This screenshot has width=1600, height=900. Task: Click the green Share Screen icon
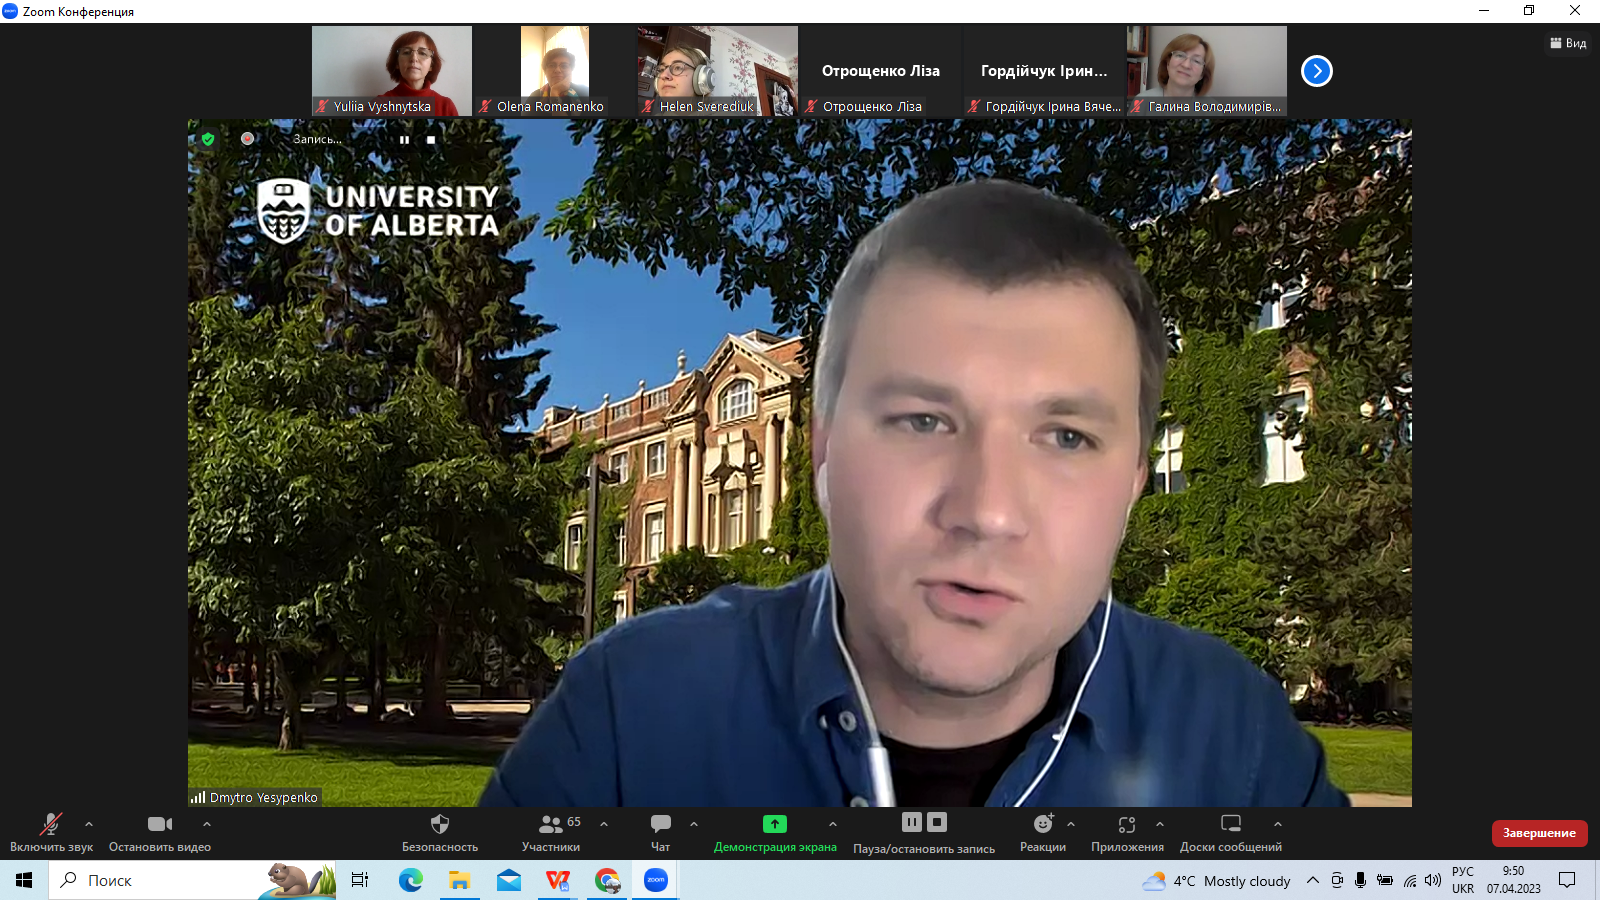point(774,824)
